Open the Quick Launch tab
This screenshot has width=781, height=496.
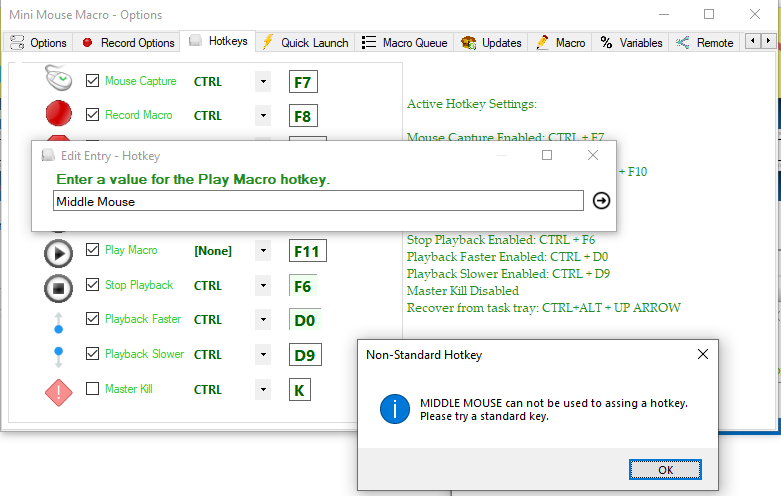pos(305,43)
